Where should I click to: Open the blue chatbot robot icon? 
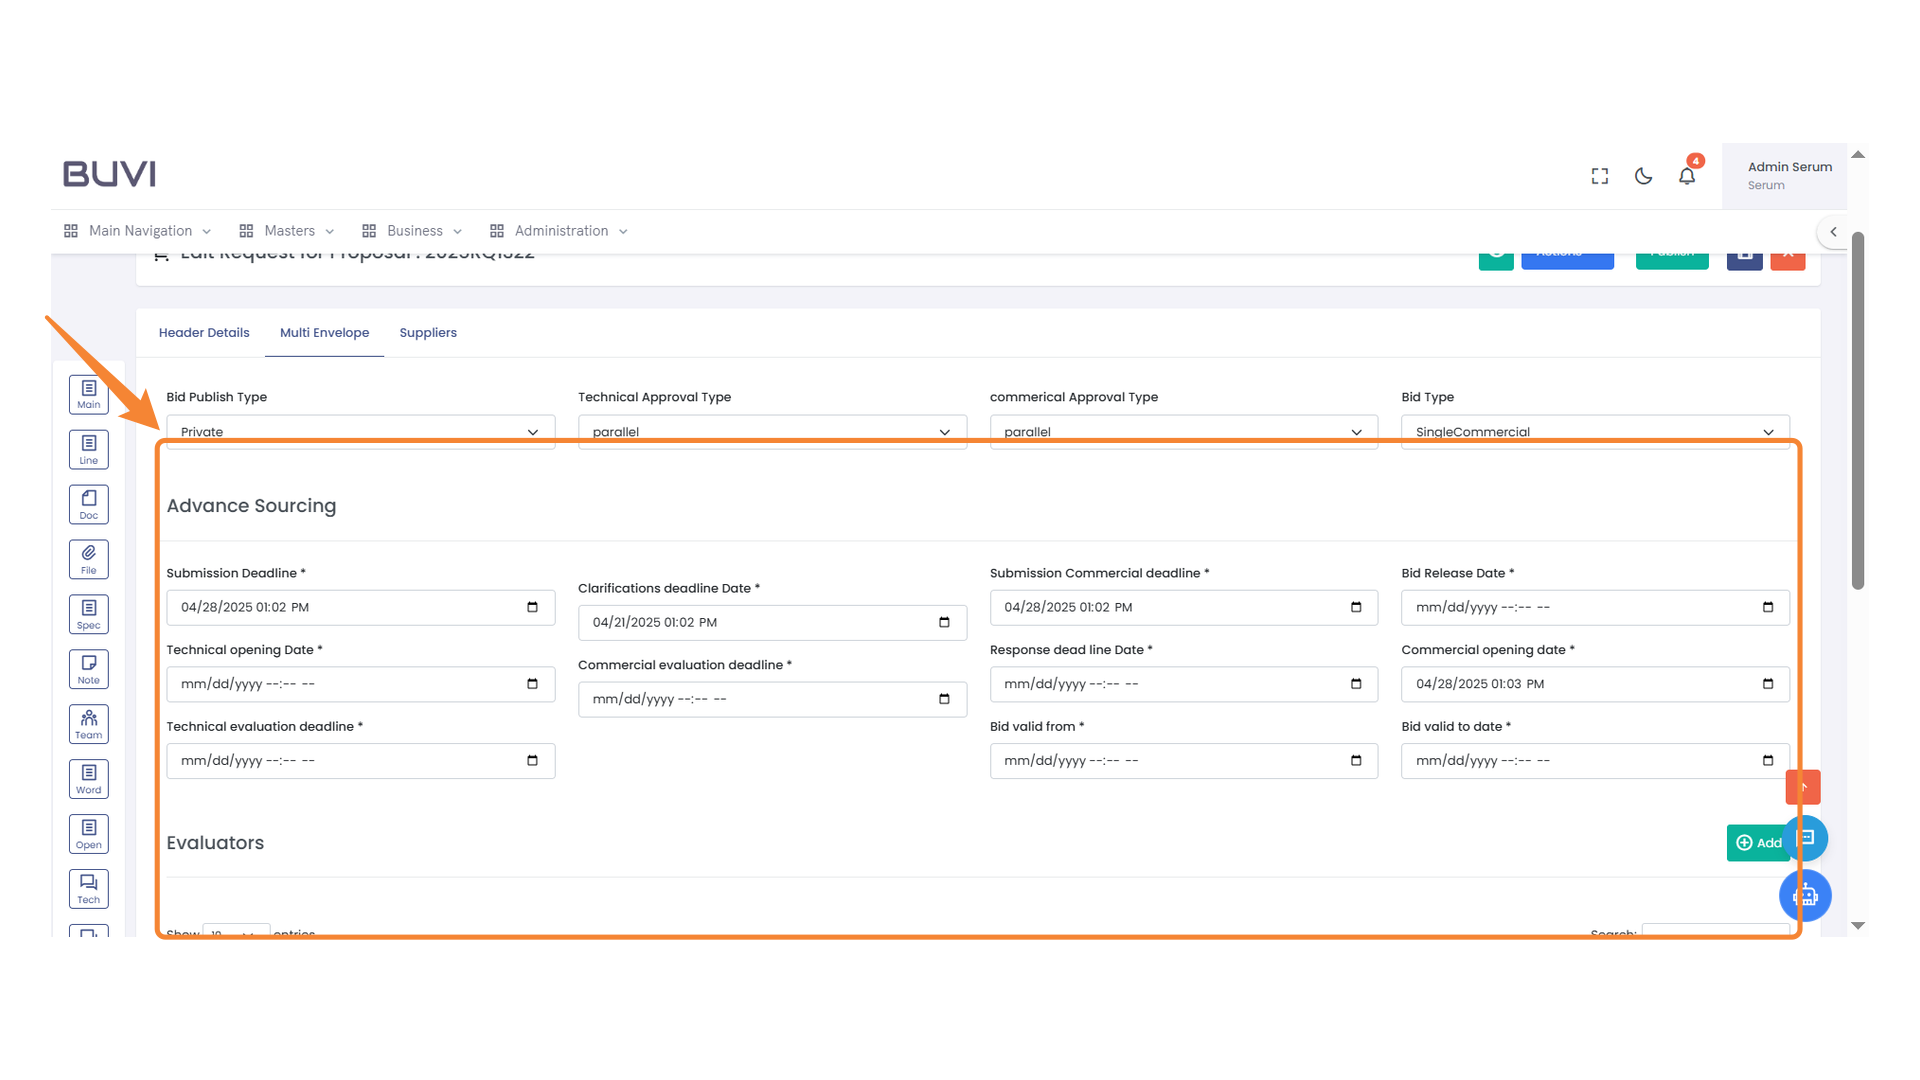pyautogui.click(x=1805, y=895)
